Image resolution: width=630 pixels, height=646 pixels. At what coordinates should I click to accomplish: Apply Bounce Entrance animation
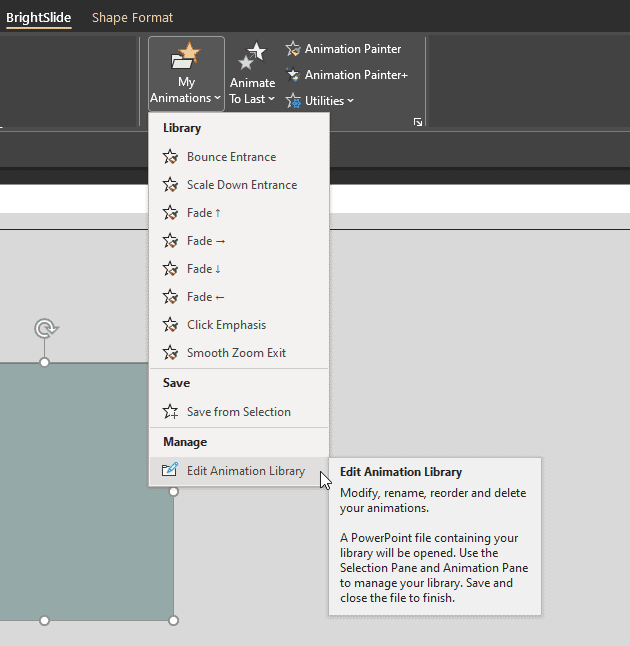click(x=231, y=157)
